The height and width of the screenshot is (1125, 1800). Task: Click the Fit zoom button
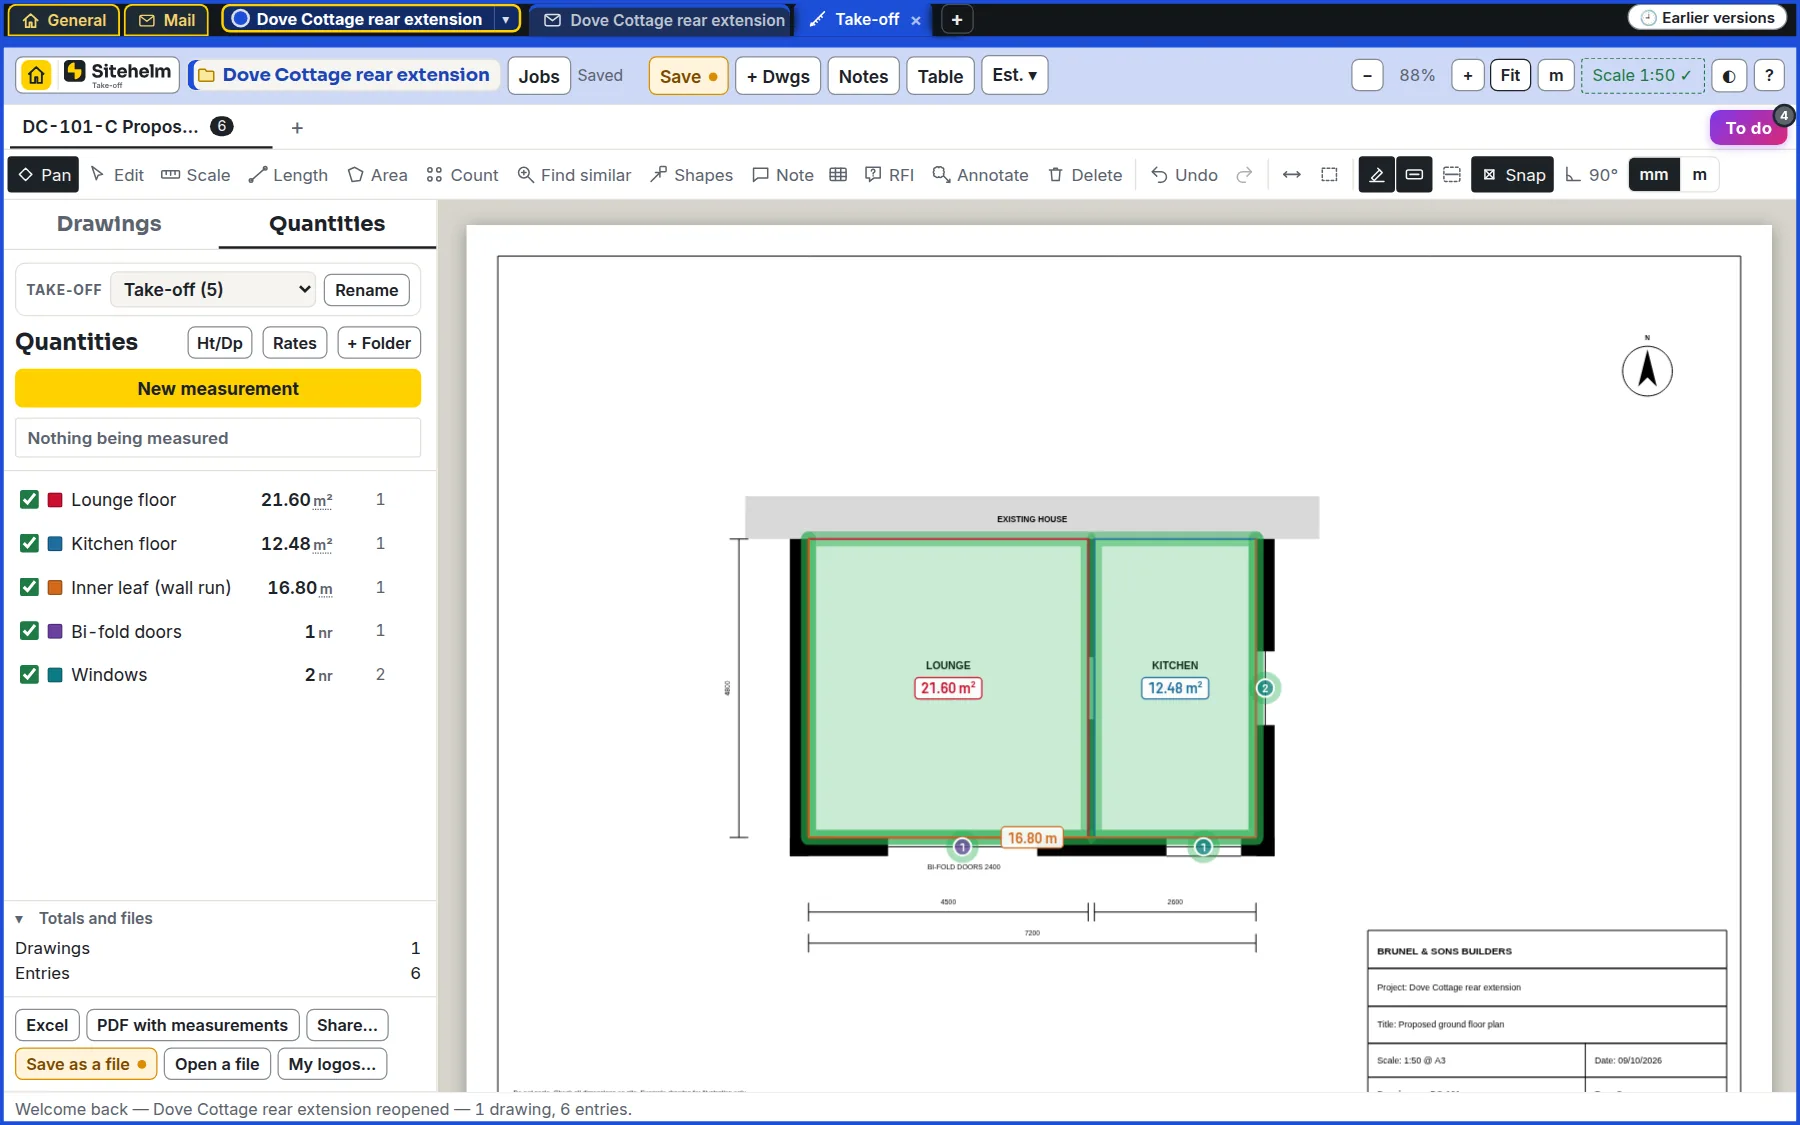1510,76
